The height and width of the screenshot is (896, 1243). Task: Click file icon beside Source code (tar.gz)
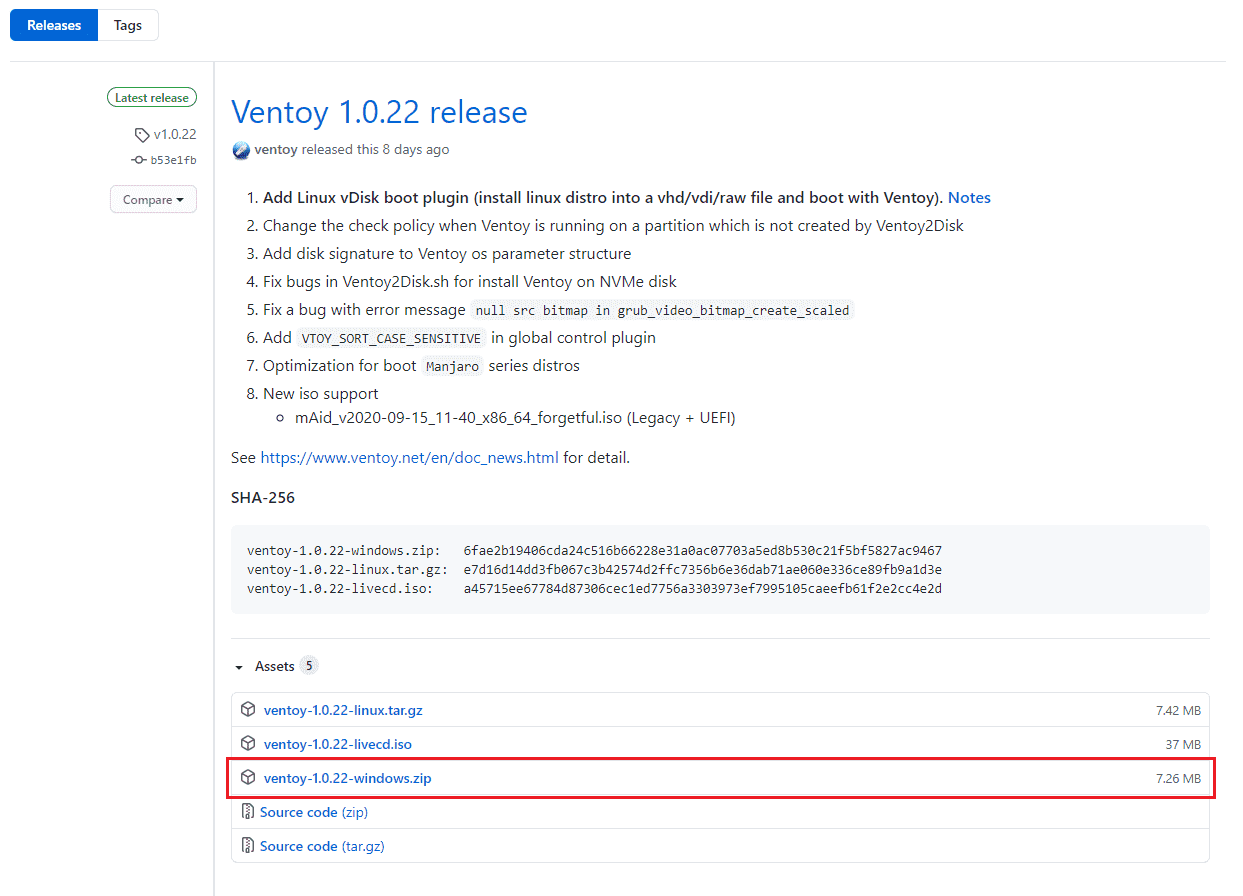[x=248, y=846]
